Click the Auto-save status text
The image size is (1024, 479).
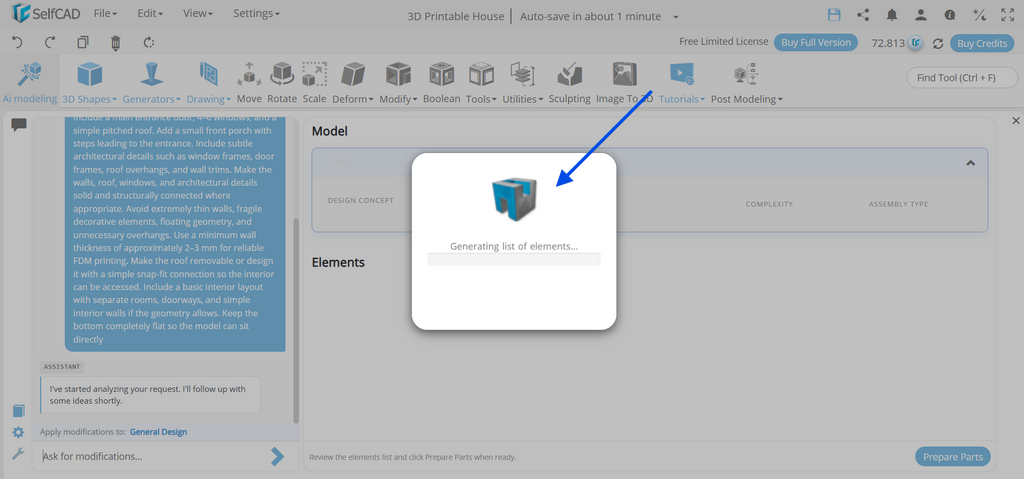point(590,16)
